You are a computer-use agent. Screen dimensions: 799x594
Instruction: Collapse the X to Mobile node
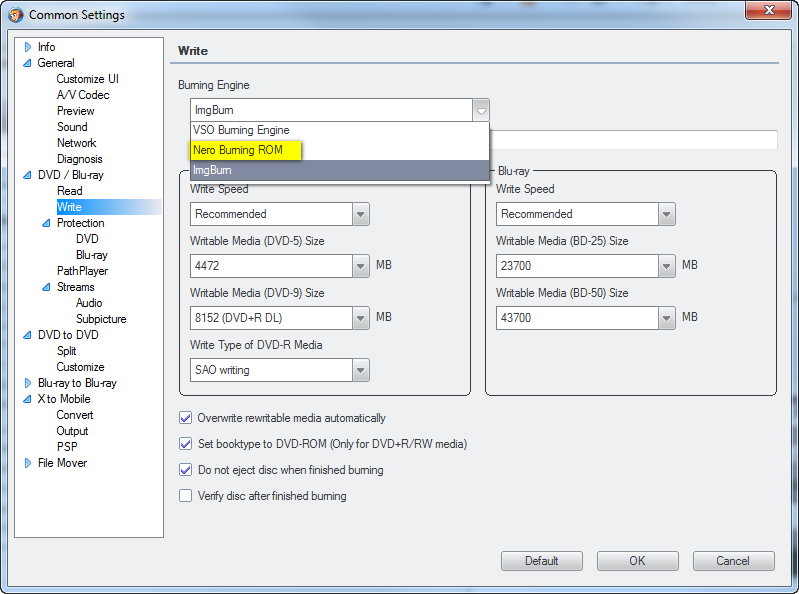[28, 399]
